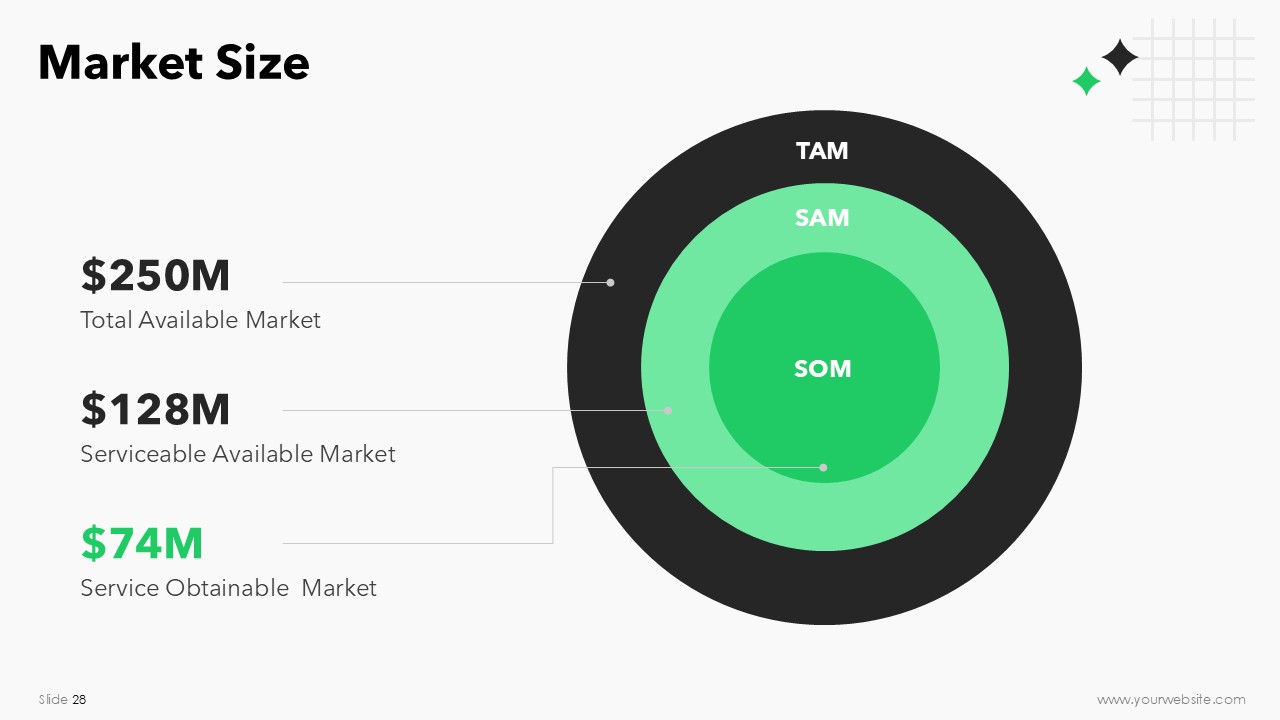Click the SAM label in middle ring

pos(822,218)
